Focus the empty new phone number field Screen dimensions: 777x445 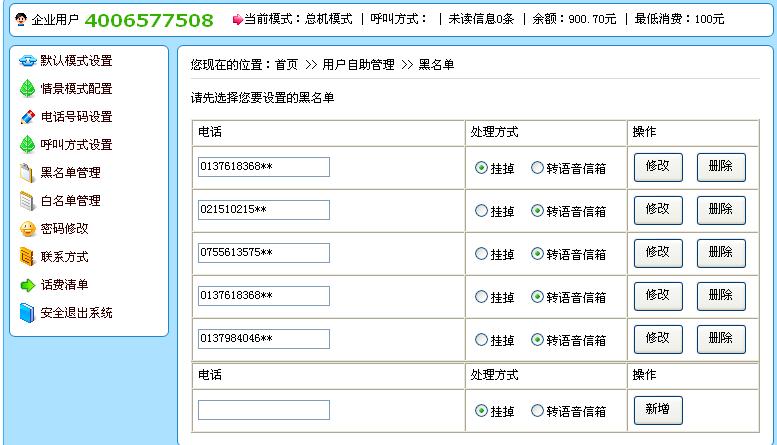pos(264,410)
